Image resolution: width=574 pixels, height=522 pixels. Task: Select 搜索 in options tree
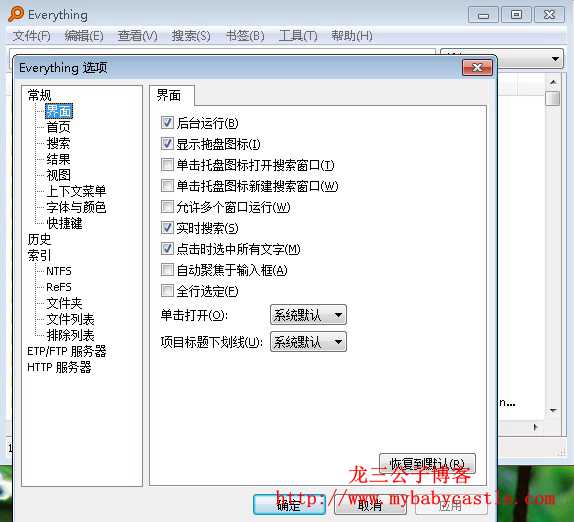[59, 143]
